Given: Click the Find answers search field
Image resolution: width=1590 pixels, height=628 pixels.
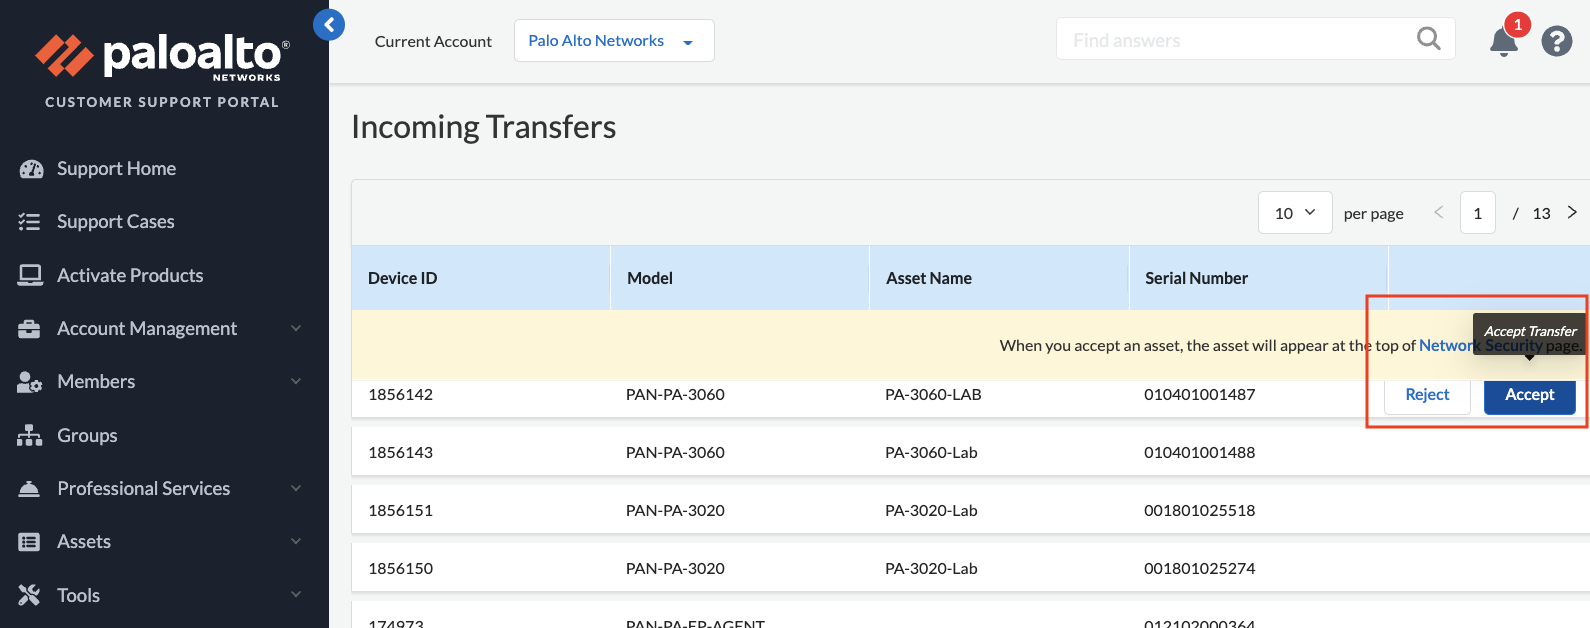Looking at the screenshot, I should (x=1235, y=40).
